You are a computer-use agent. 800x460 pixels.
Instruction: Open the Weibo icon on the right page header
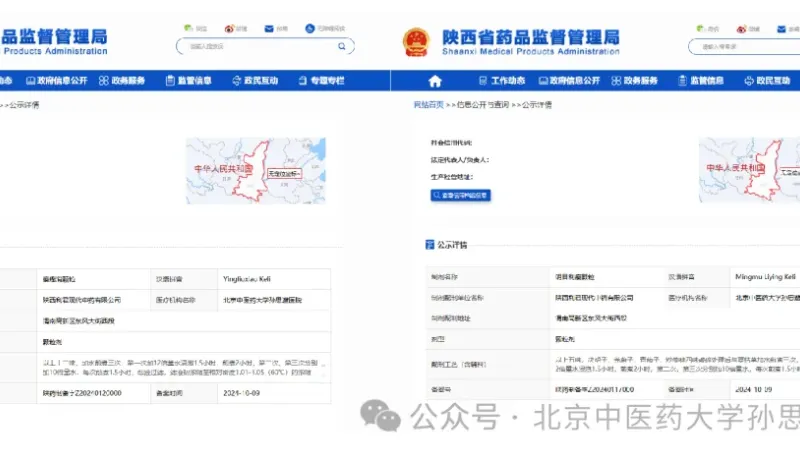tap(741, 29)
